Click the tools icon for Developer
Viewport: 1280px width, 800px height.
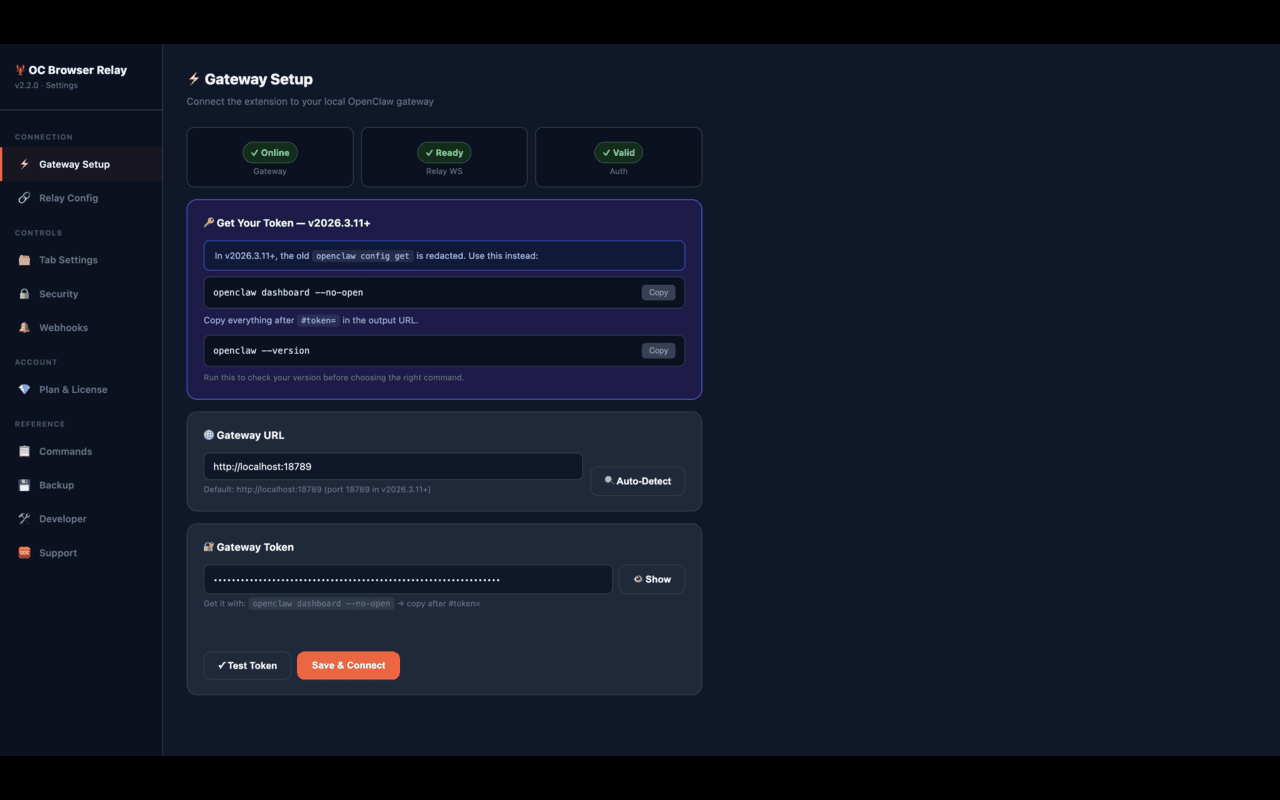tap(24, 519)
